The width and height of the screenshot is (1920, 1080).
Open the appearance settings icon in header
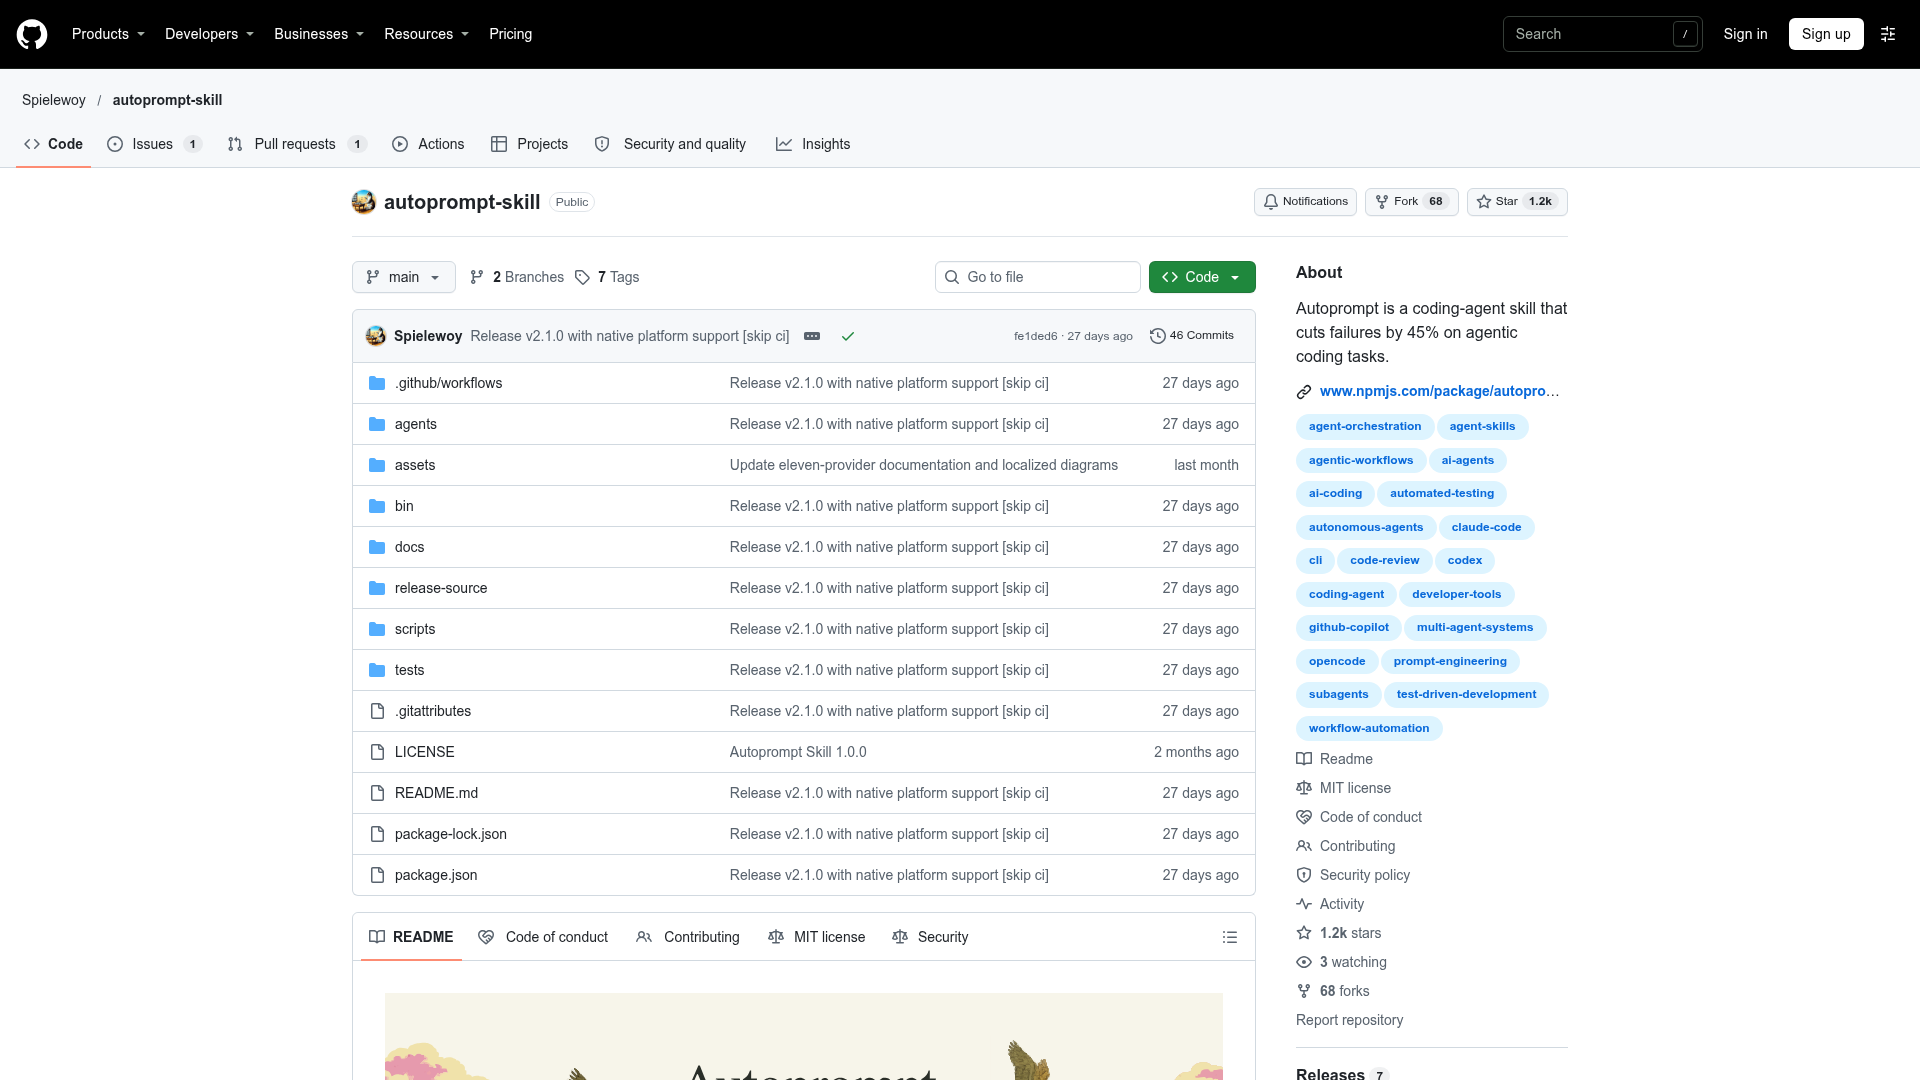tap(1888, 34)
